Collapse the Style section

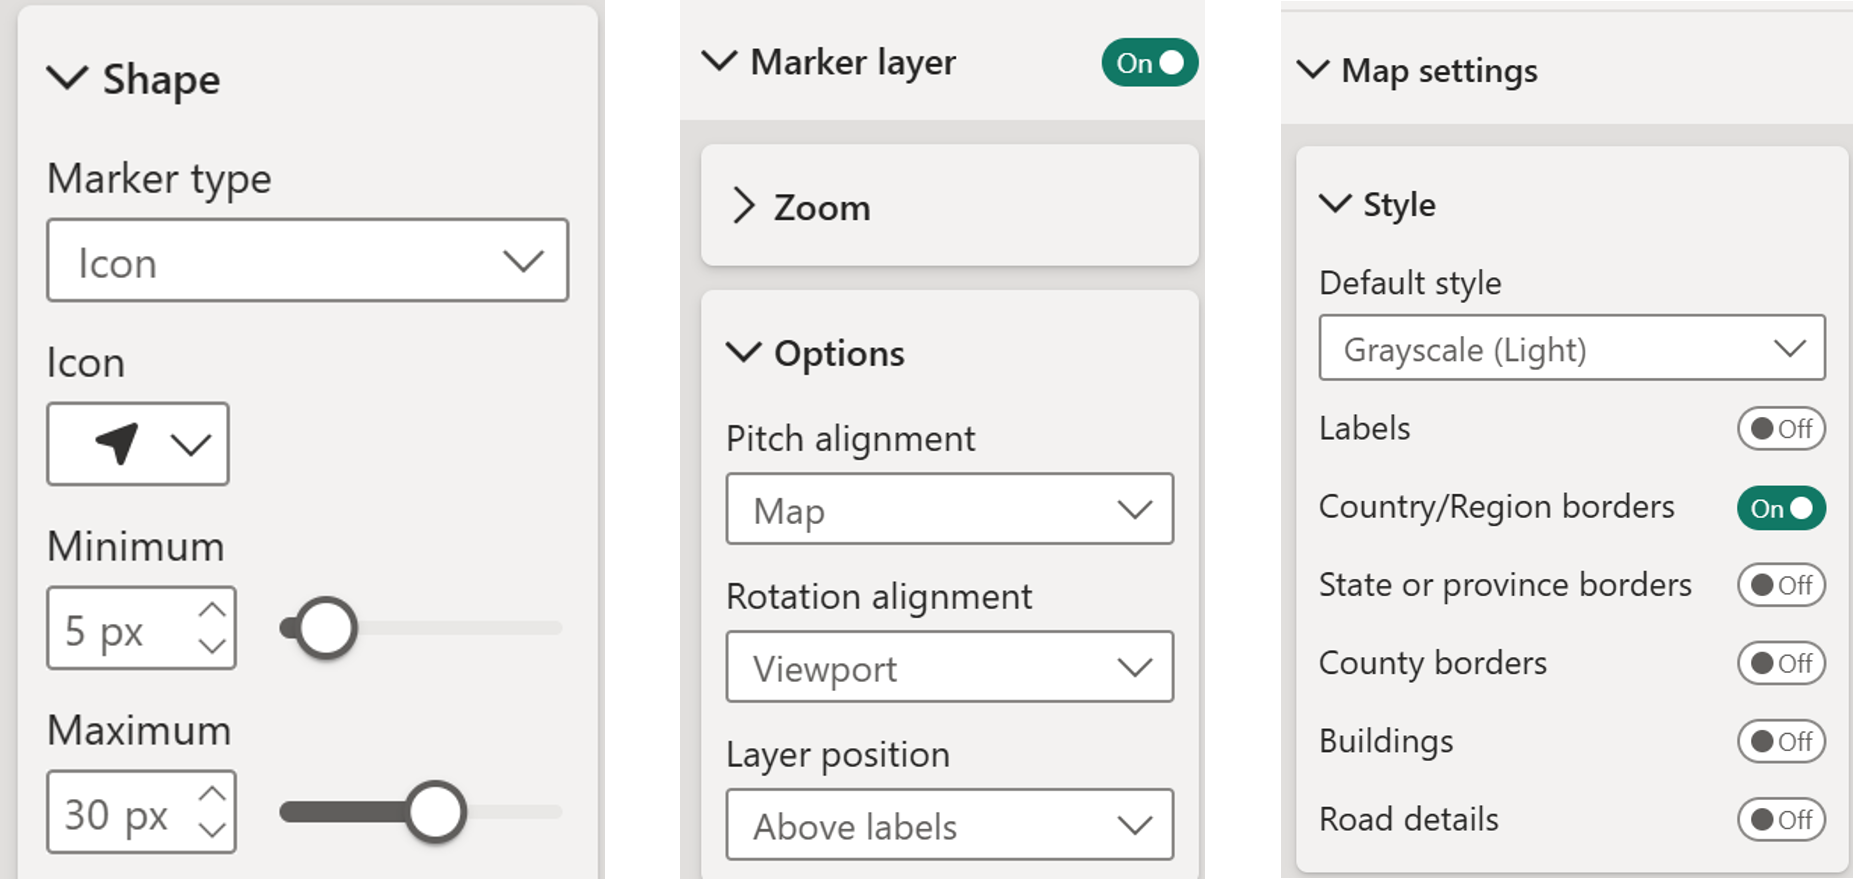point(1335,204)
